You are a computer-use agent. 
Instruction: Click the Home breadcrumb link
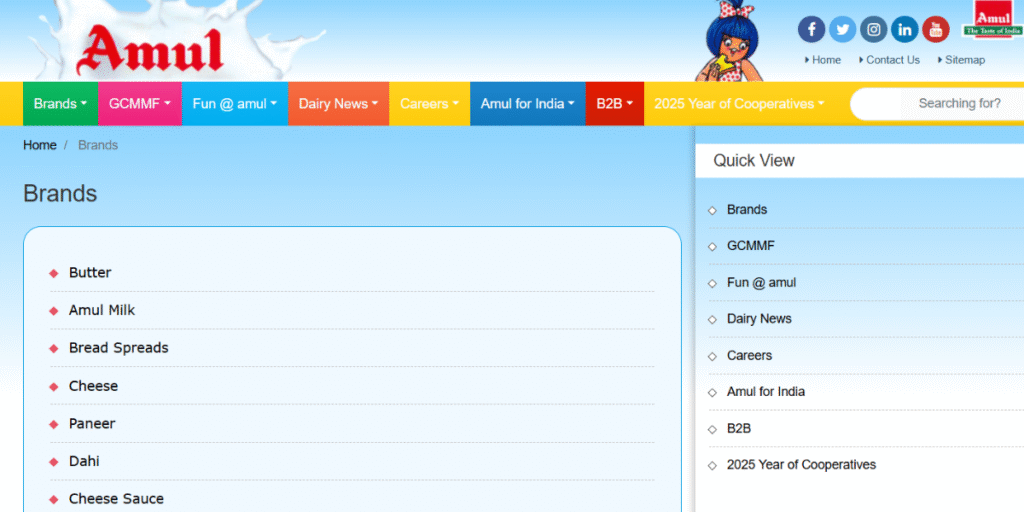tap(40, 145)
